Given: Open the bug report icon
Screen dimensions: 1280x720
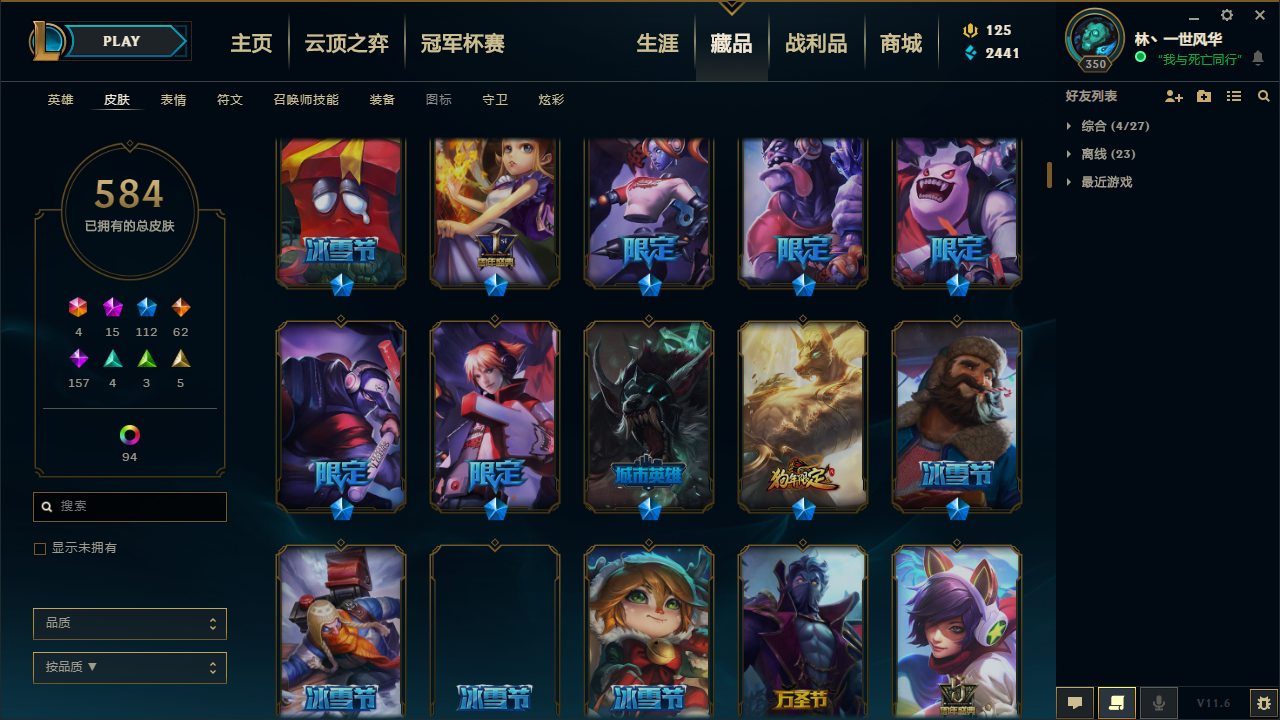Looking at the screenshot, I should [1264, 703].
